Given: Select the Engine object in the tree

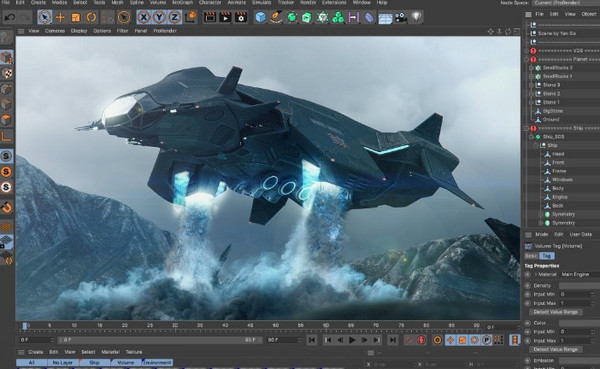Looking at the screenshot, I should tap(559, 197).
